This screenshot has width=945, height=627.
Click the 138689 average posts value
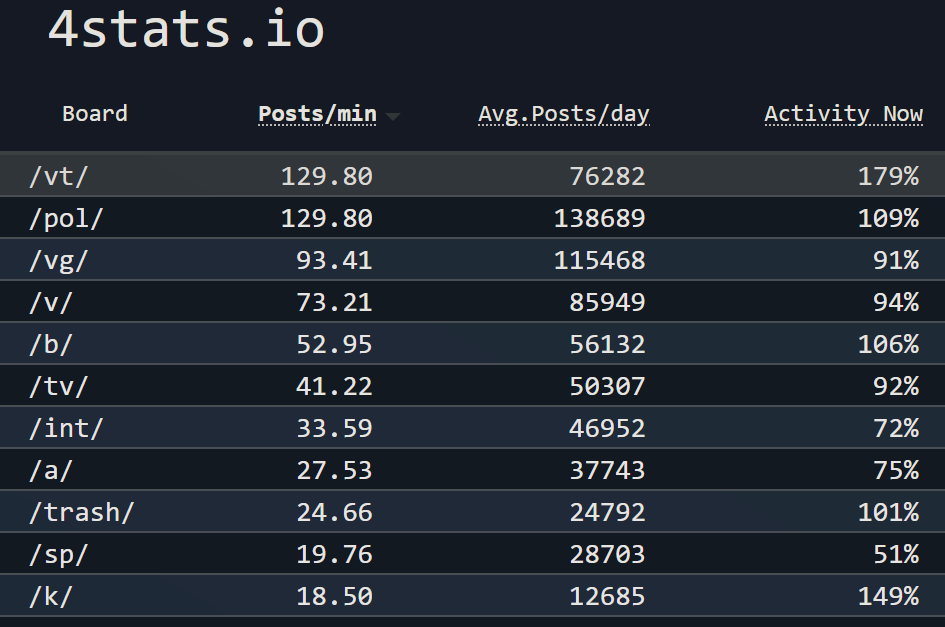pyautogui.click(x=600, y=218)
